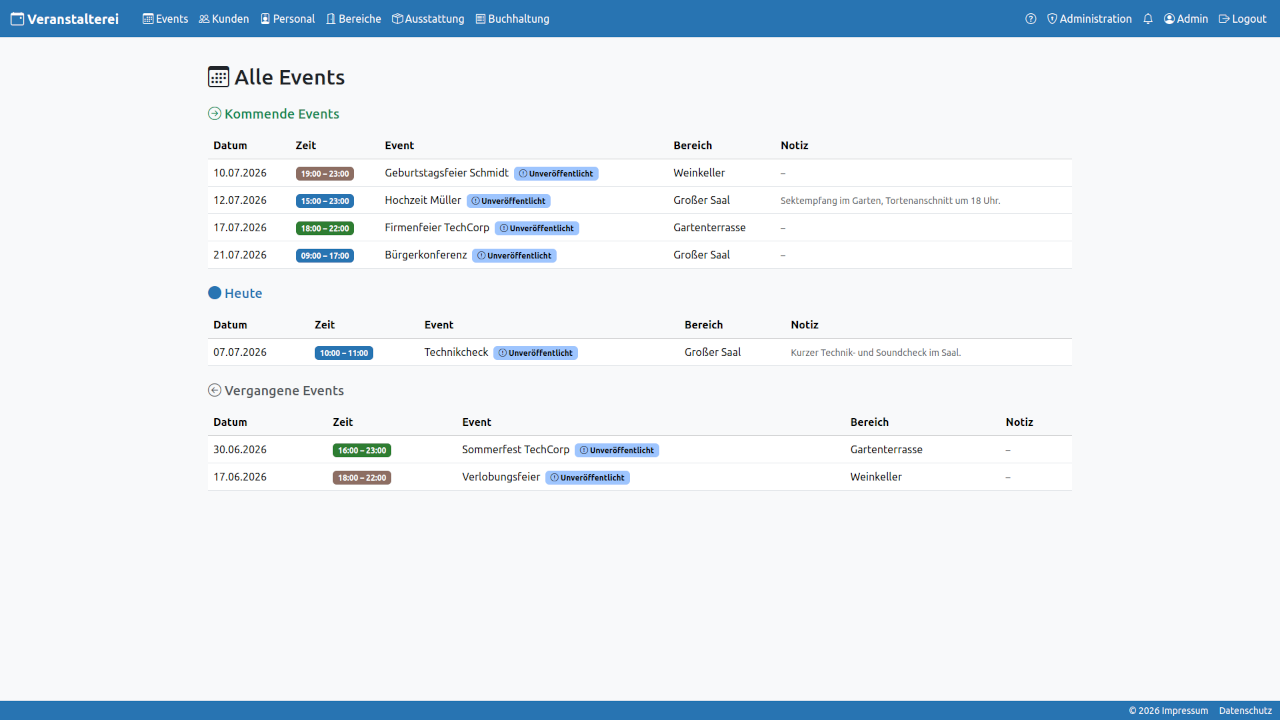This screenshot has height=720, width=1280.
Task: Open Geburtstagsfeier Schmidt event
Action: 446,173
